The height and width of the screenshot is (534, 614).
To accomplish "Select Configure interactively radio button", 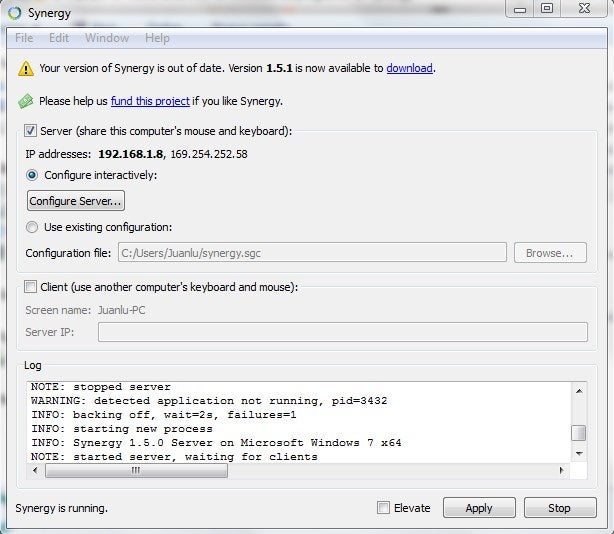I will tap(32, 175).
